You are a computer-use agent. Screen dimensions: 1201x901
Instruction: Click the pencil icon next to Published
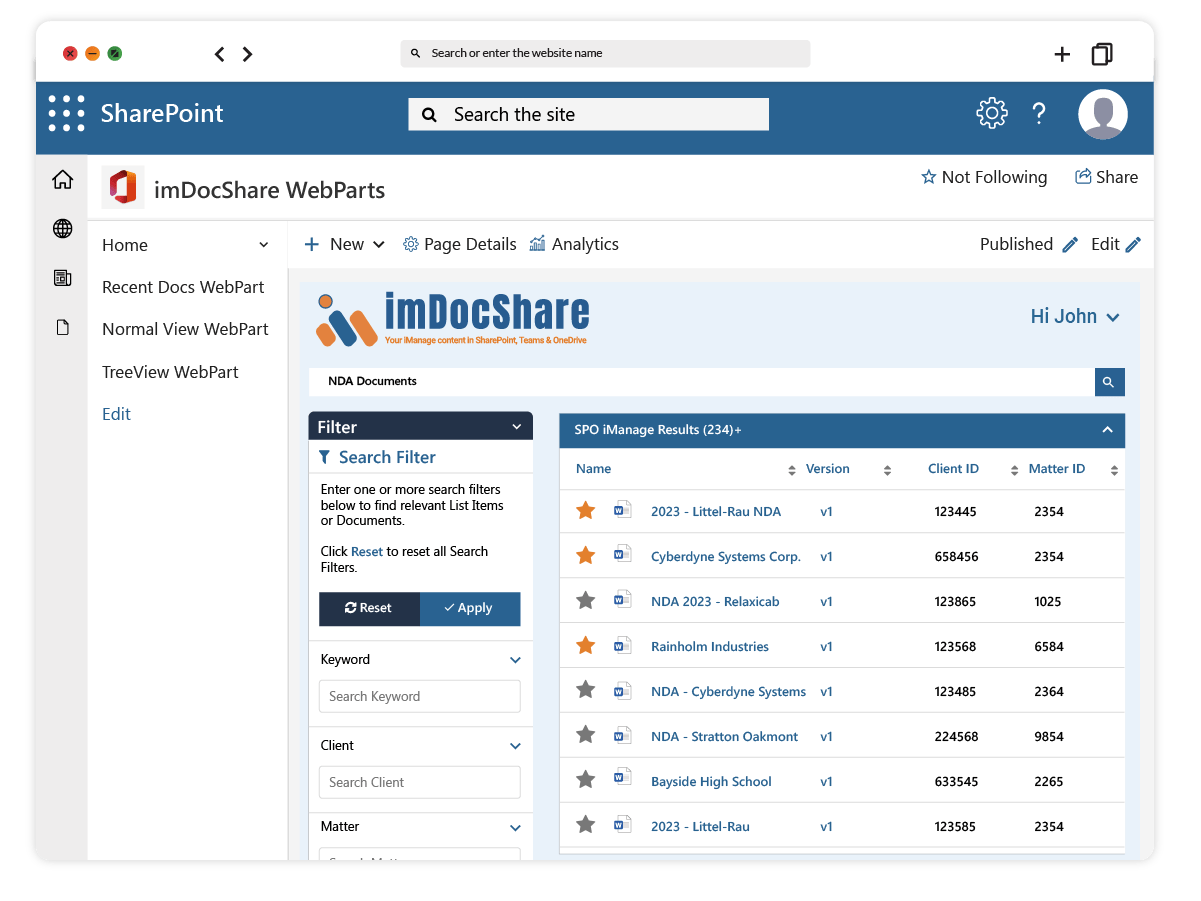click(1070, 245)
